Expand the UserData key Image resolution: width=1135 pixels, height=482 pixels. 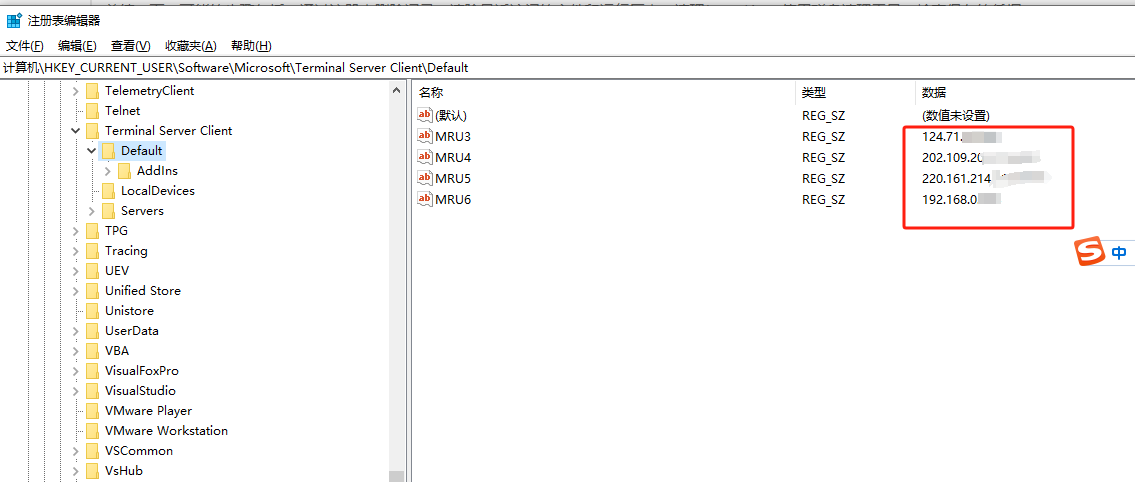75,331
